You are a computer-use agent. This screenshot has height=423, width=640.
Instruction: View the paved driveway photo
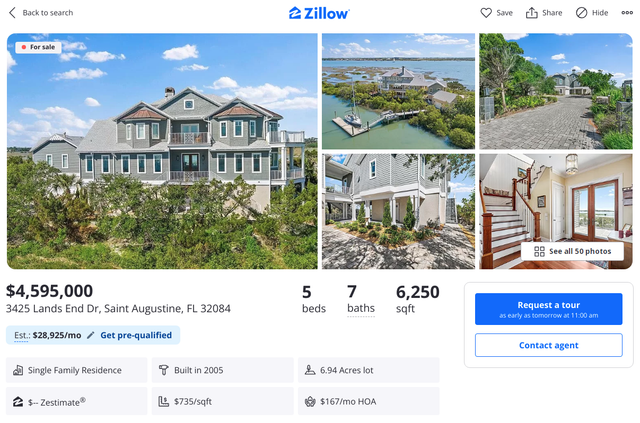555,91
